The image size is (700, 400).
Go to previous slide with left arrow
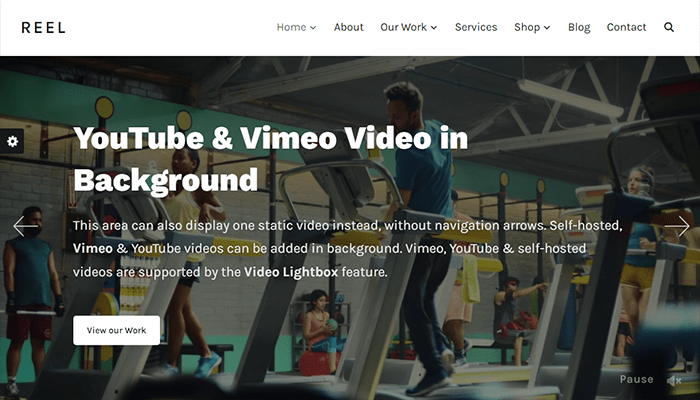click(x=25, y=226)
